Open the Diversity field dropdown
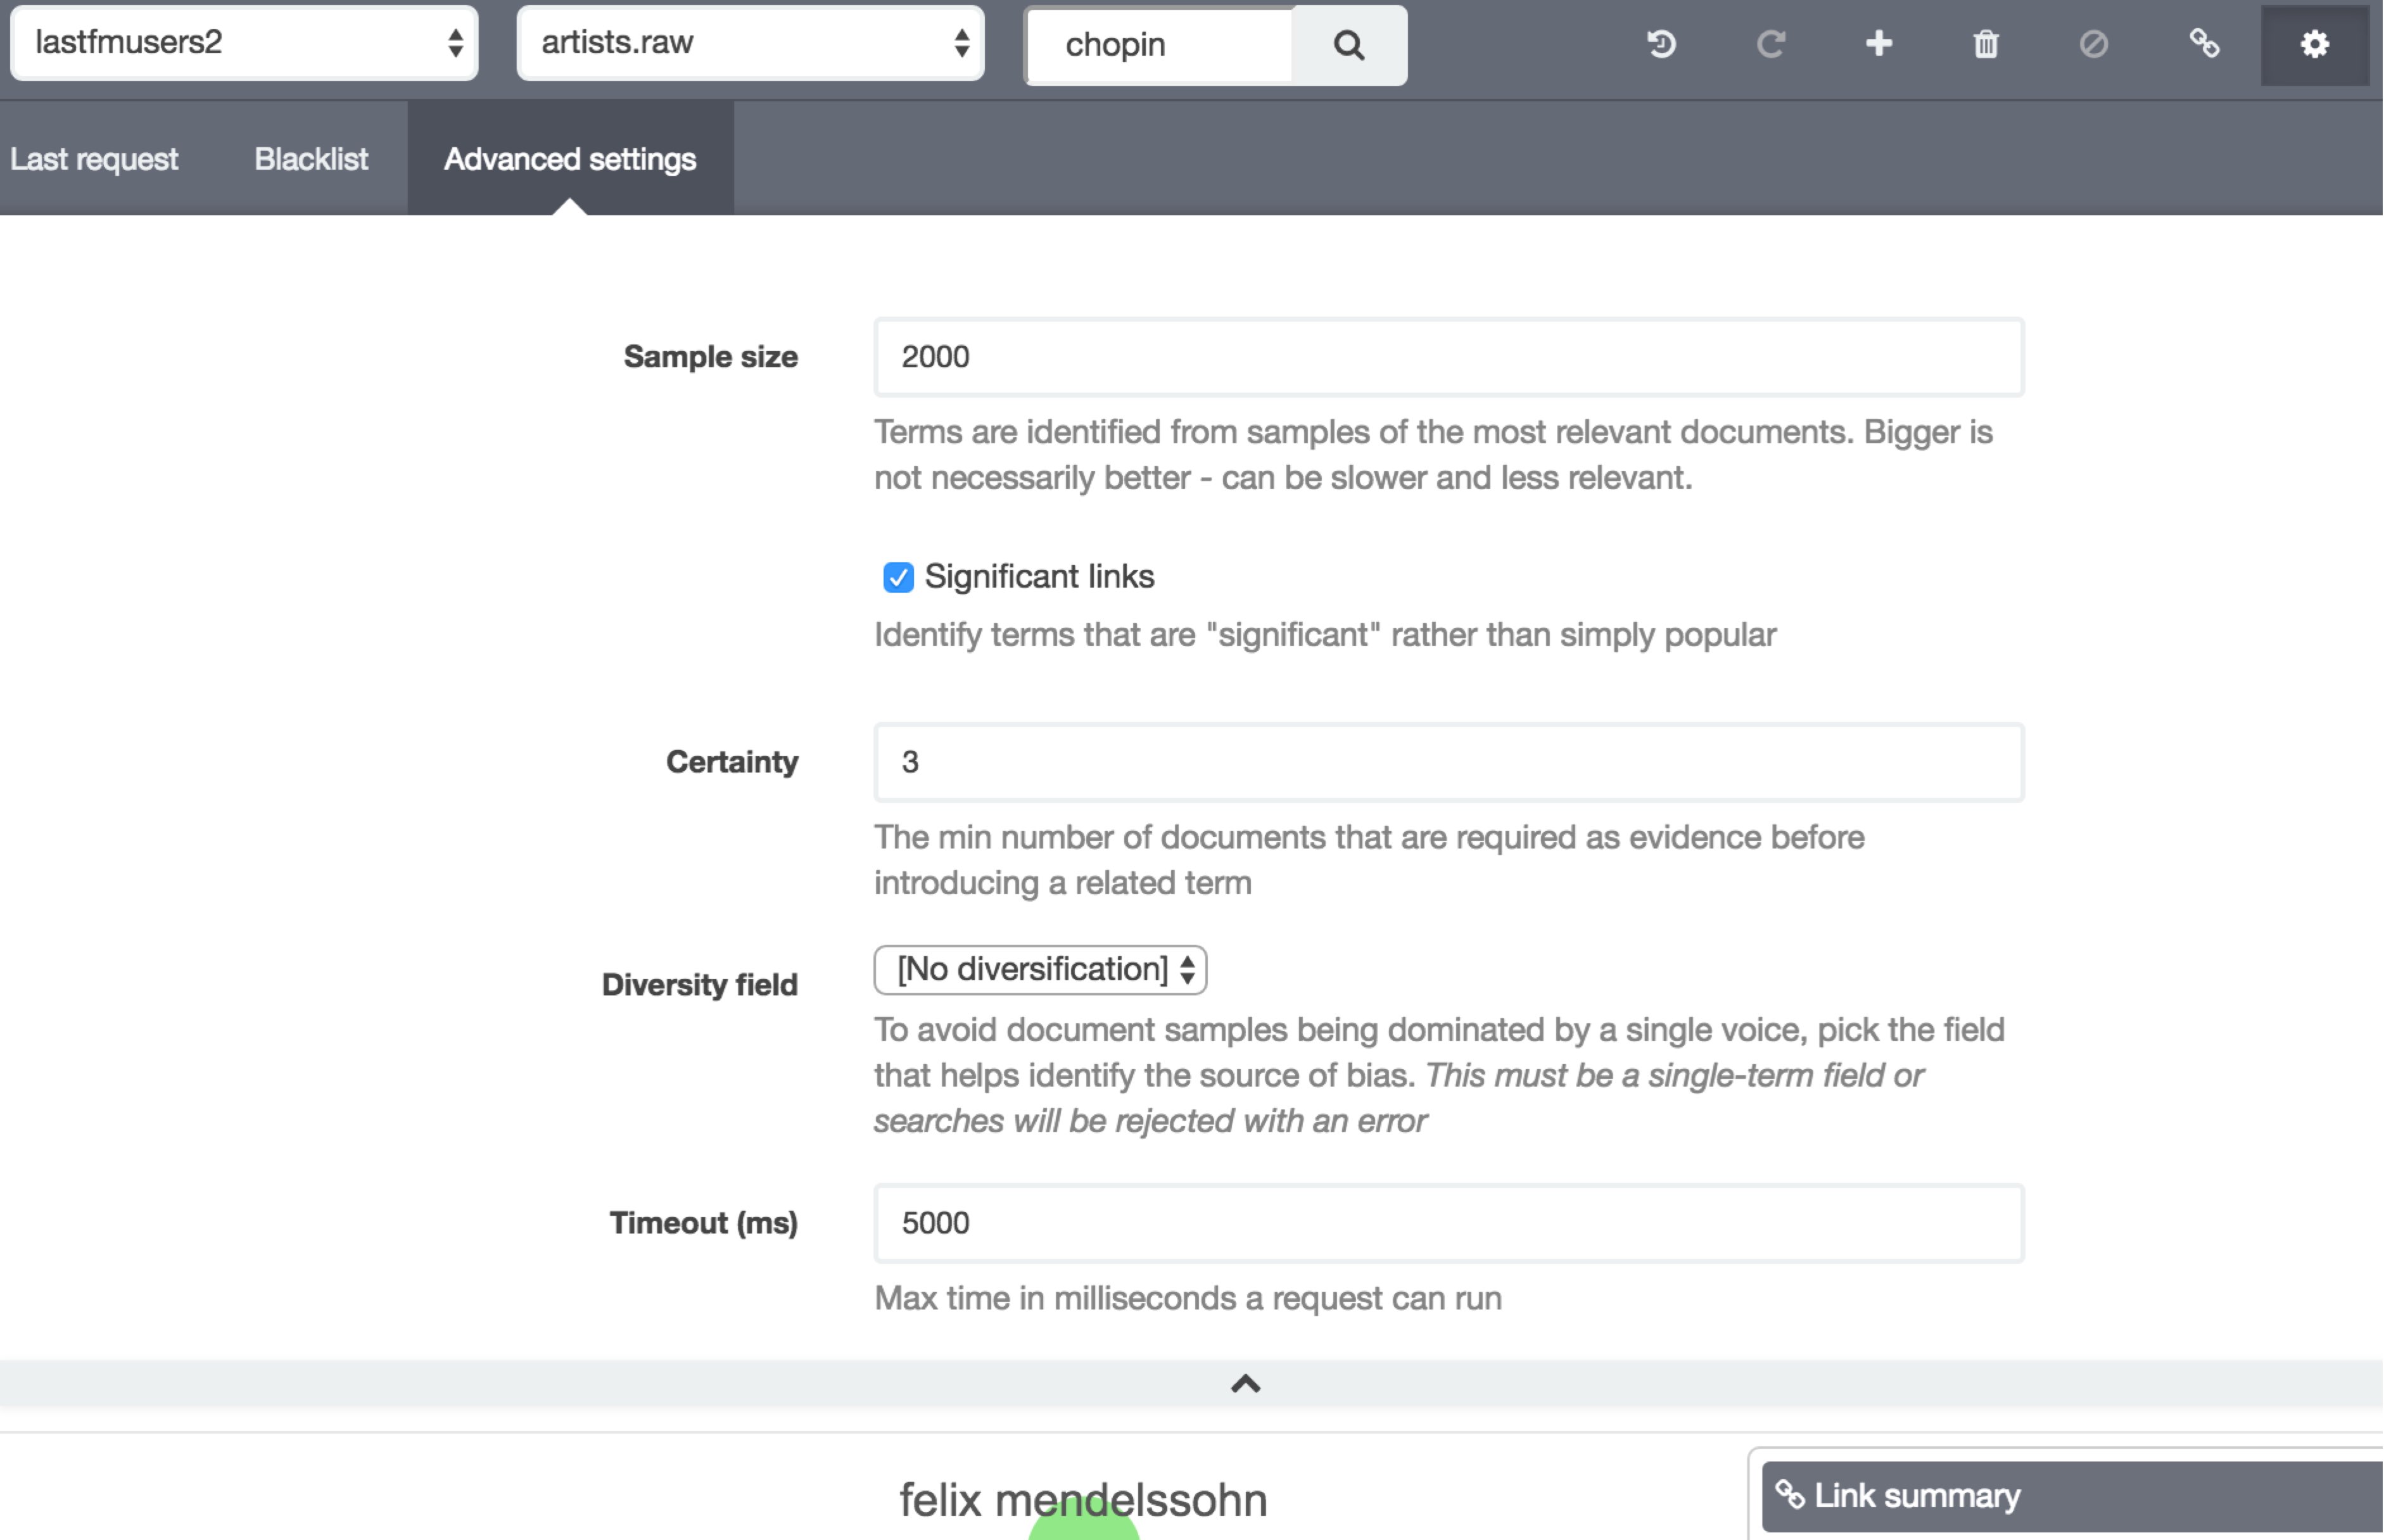The width and height of the screenshot is (2384, 1540). 1037,968
